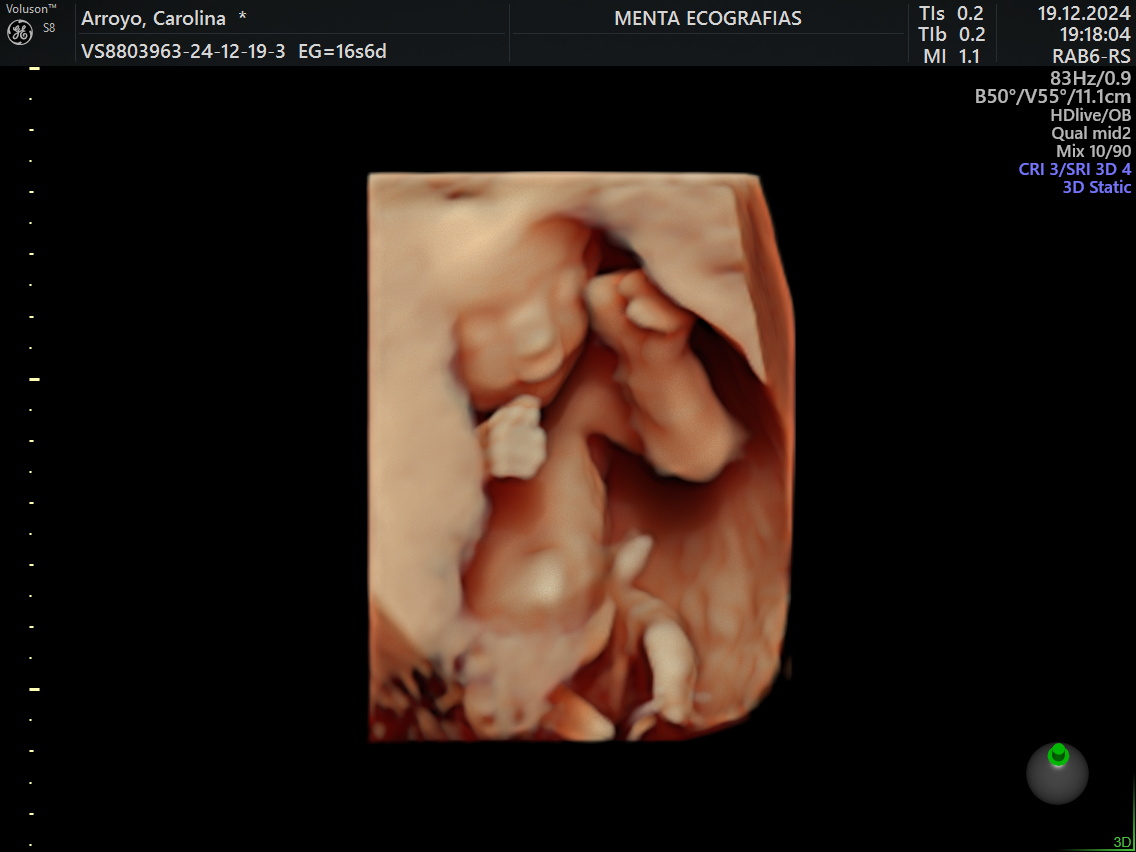Click the green 3D label in corner
Viewport: 1136px width, 852px height.
click(x=1122, y=841)
